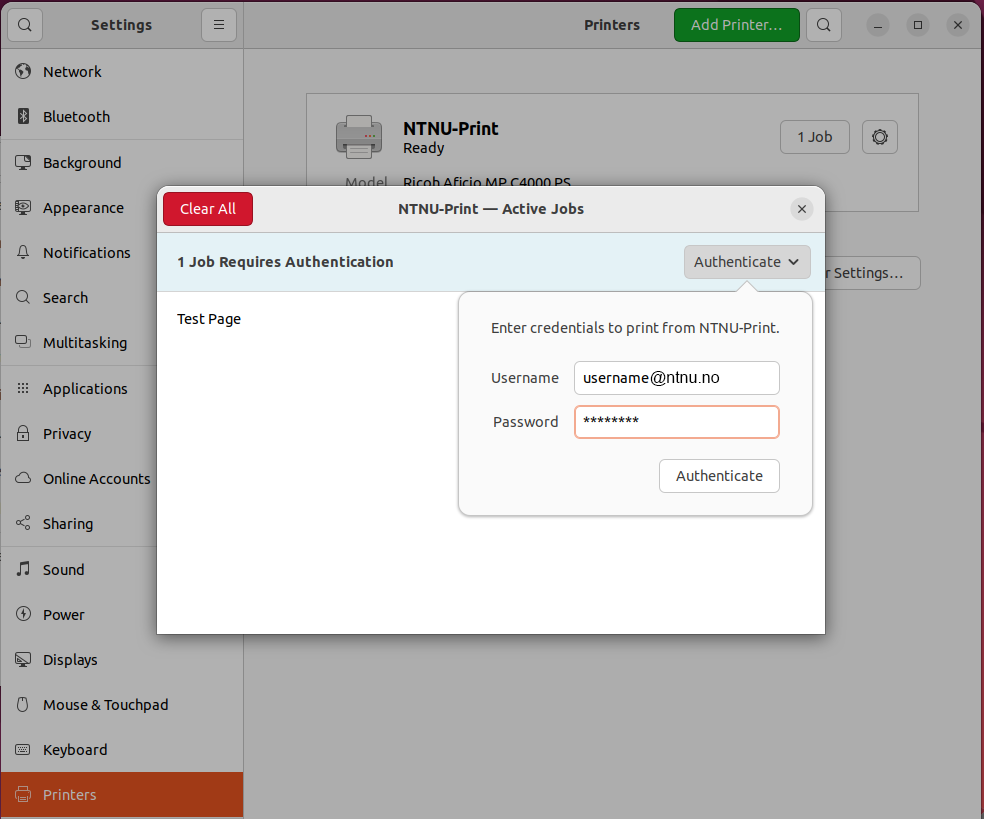
Task: Open Mouse & Touchpad settings
Action: 122,704
